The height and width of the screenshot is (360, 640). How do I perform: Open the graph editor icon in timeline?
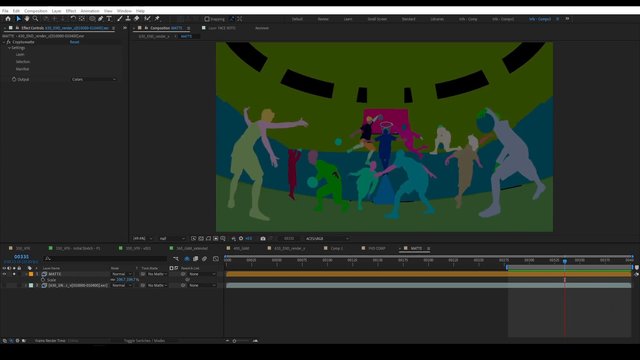click(x=216, y=258)
